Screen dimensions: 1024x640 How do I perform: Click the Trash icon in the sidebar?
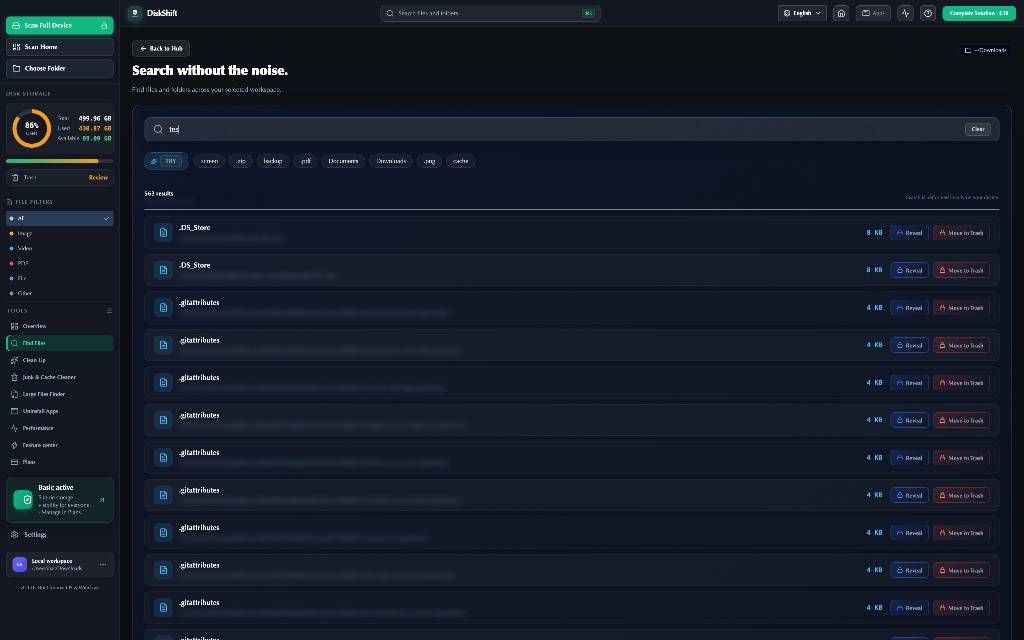15,178
